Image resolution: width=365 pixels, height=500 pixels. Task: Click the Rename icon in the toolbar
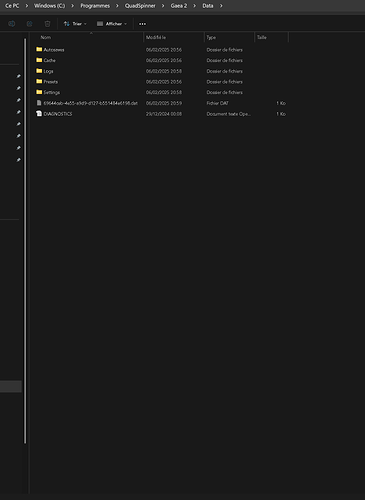click(12, 24)
